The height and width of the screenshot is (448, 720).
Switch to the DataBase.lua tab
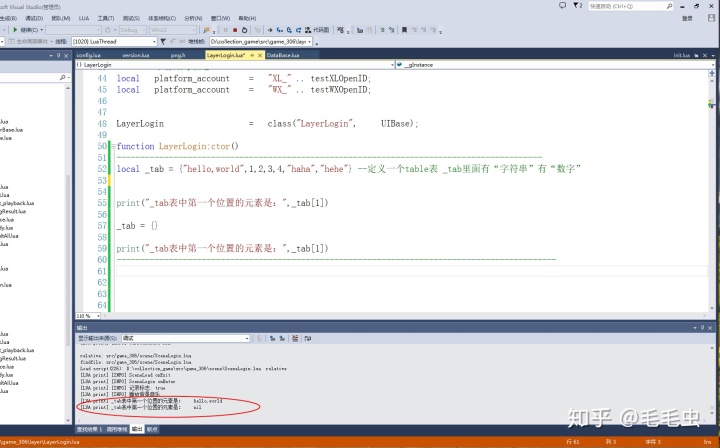tap(283, 55)
